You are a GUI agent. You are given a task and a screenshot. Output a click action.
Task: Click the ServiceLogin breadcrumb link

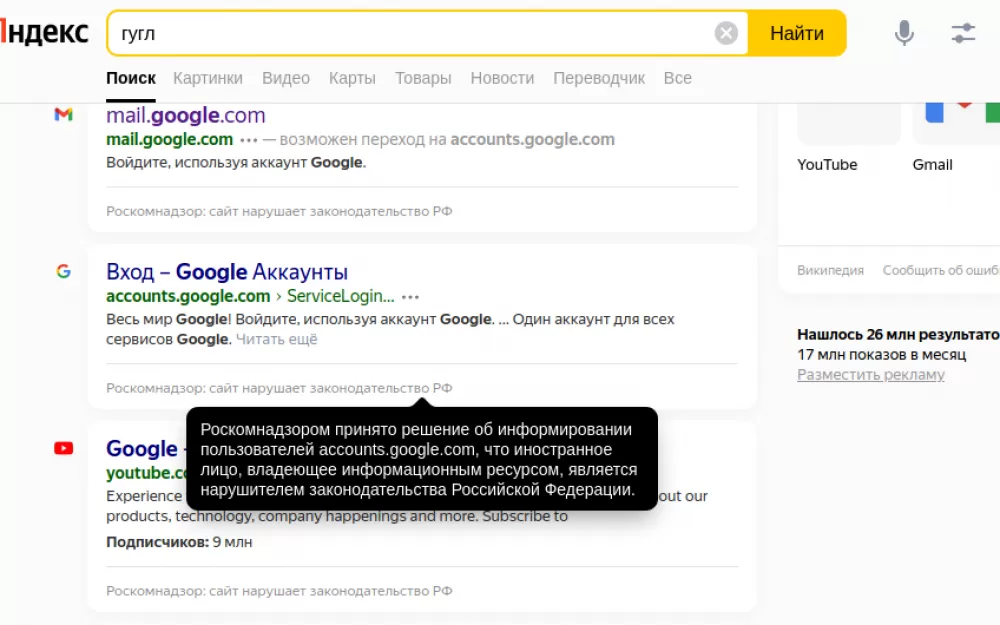pos(341,296)
